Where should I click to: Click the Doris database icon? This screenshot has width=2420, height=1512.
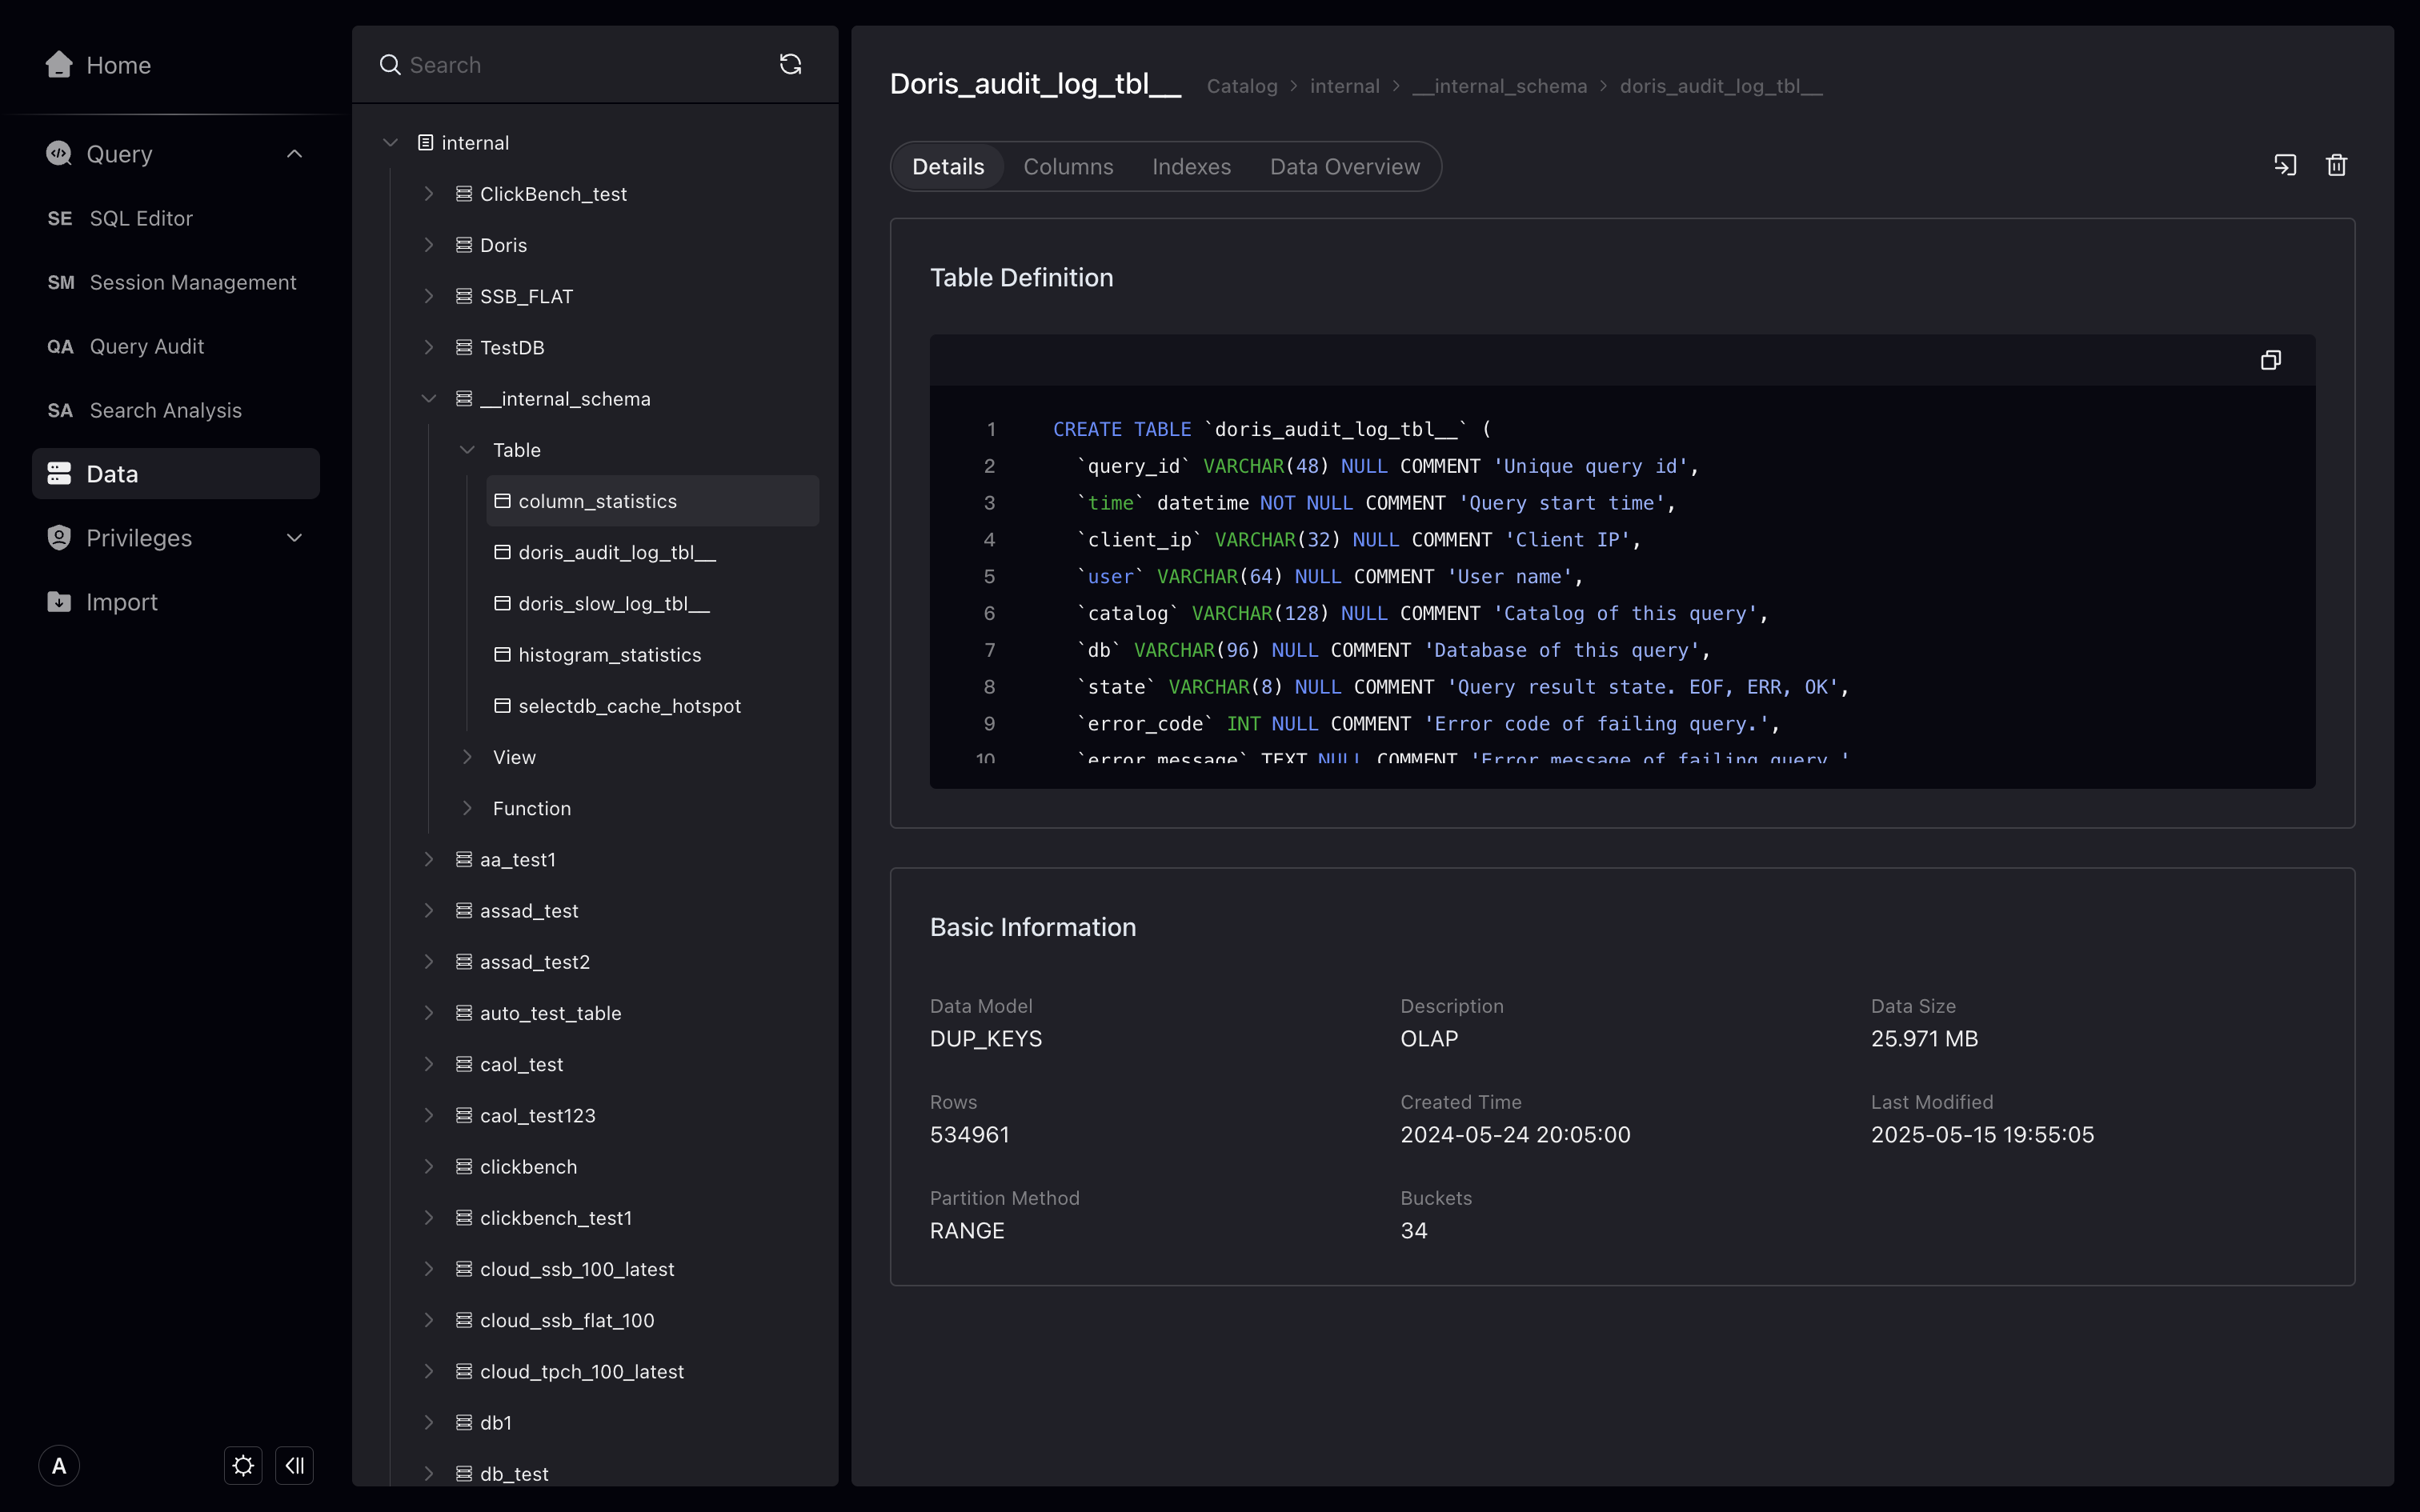[x=464, y=245]
